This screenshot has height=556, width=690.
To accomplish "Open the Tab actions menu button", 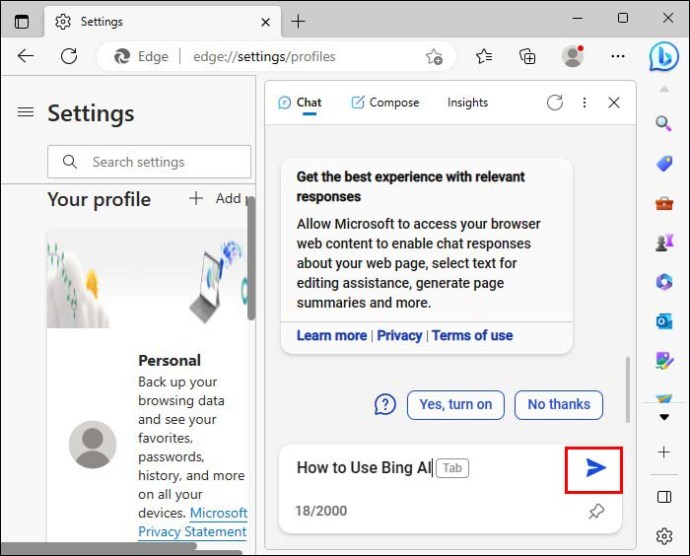I will (22, 22).
